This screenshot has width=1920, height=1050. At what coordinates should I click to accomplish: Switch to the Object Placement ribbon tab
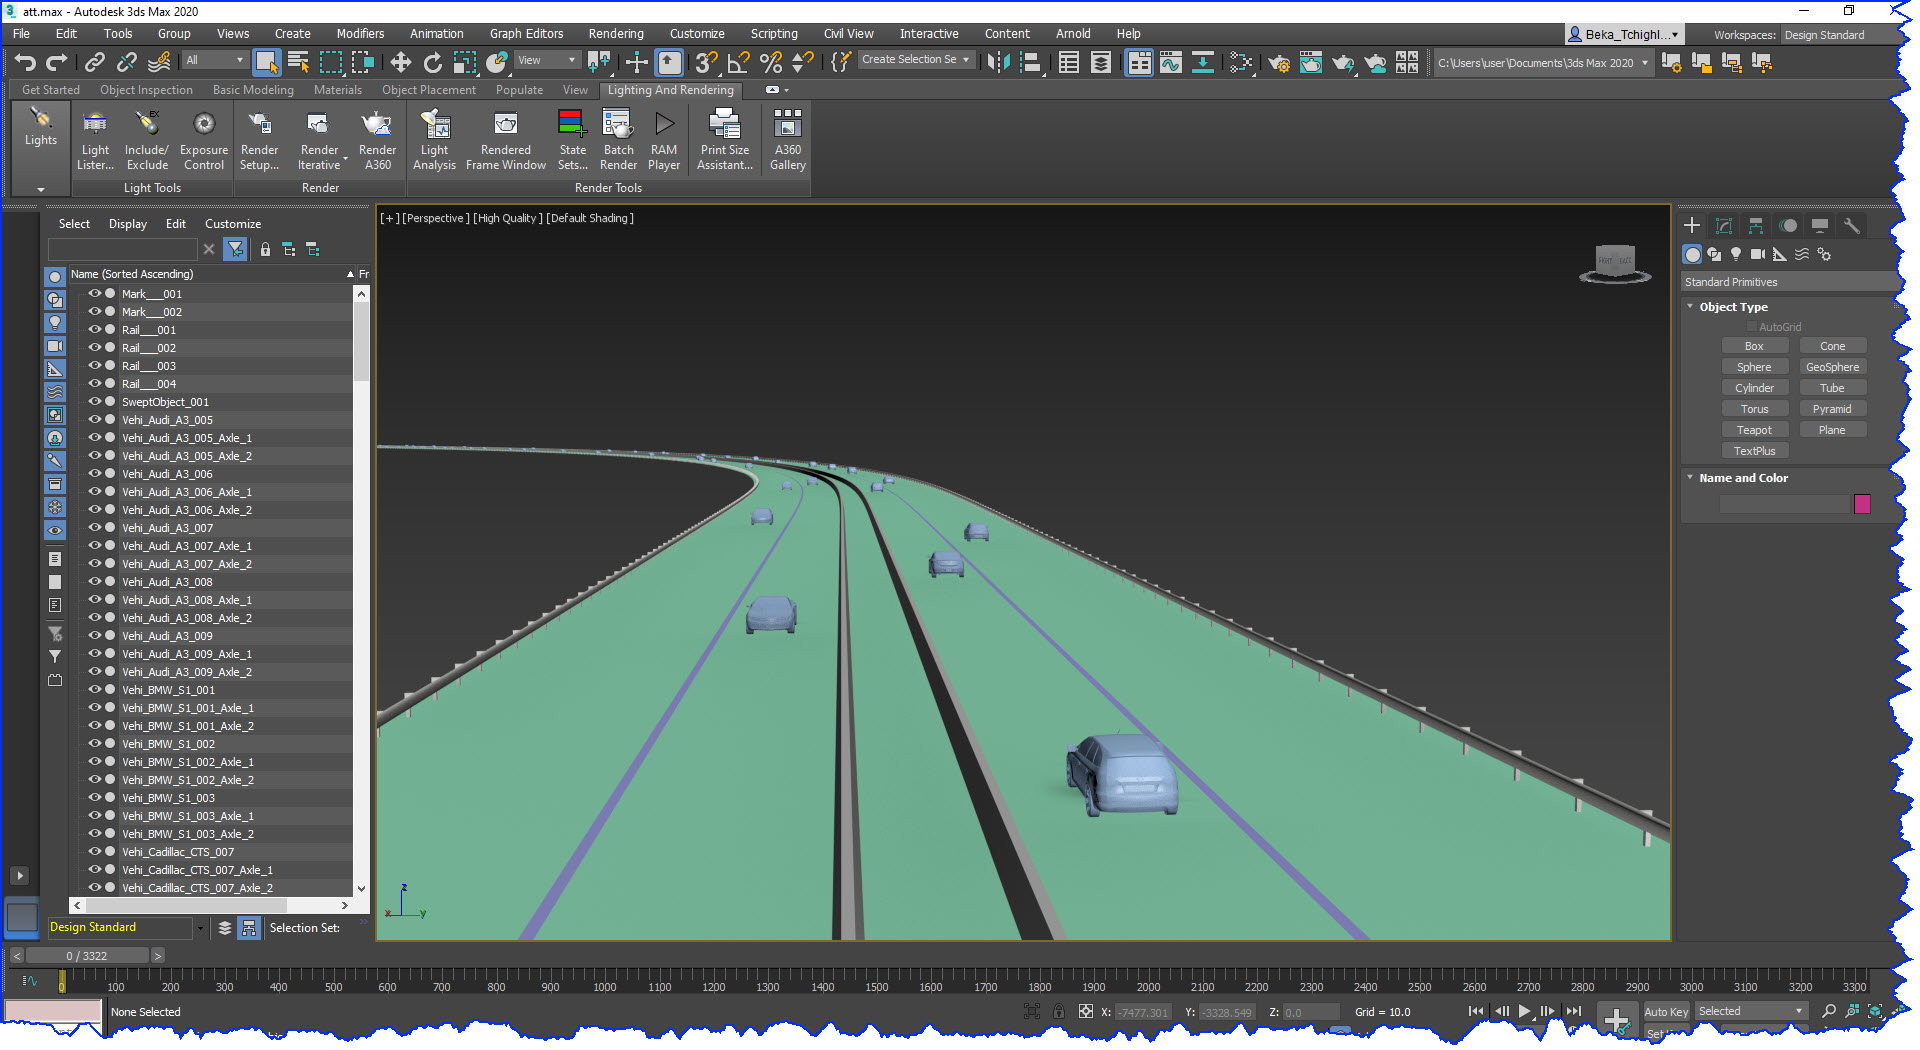(429, 89)
